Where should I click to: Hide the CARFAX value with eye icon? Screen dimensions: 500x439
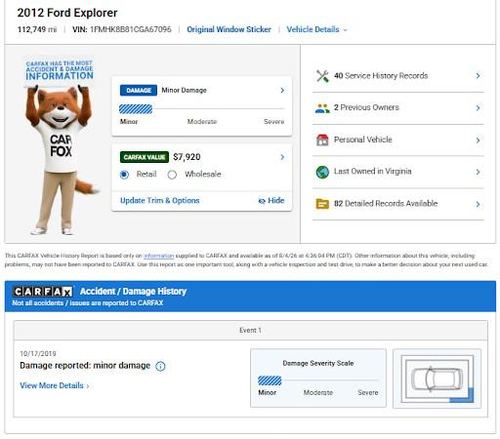tap(271, 200)
